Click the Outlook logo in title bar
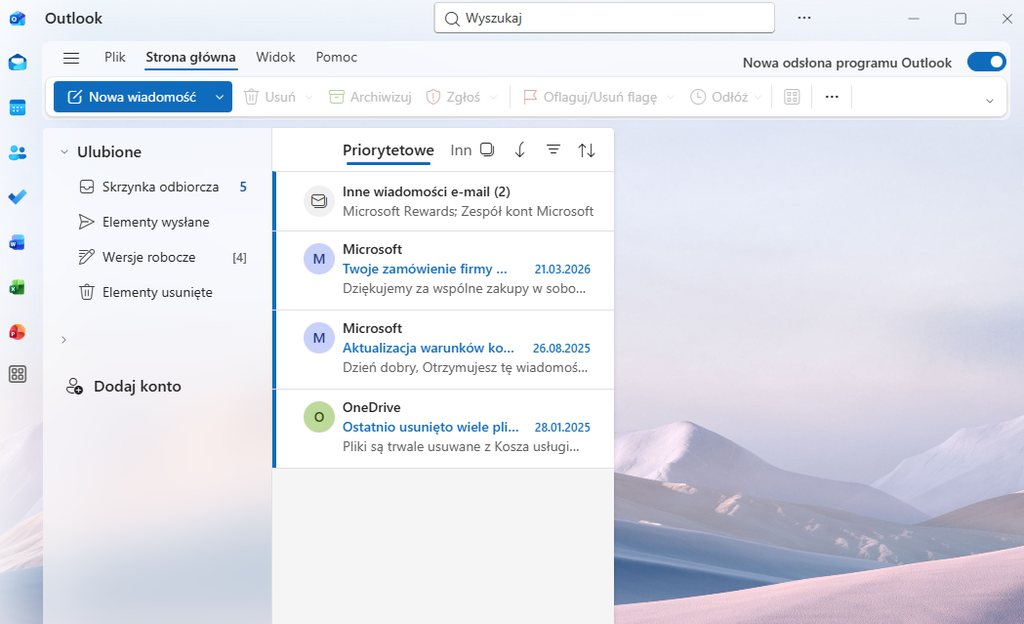The image size is (1024, 624). pyautogui.click(x=18, y=18)
